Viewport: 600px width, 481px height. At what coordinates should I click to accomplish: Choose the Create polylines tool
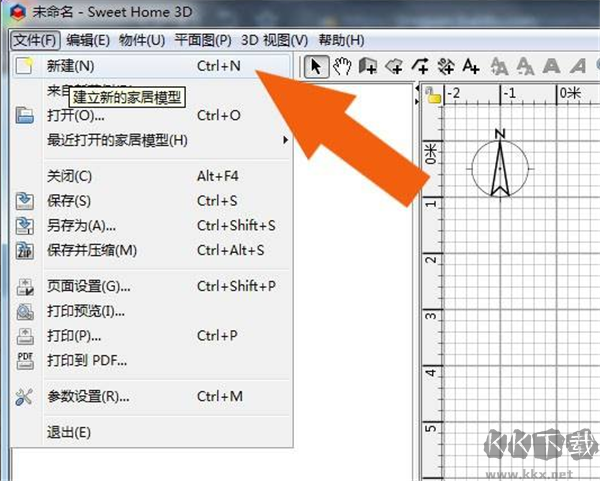click(420, 67)
